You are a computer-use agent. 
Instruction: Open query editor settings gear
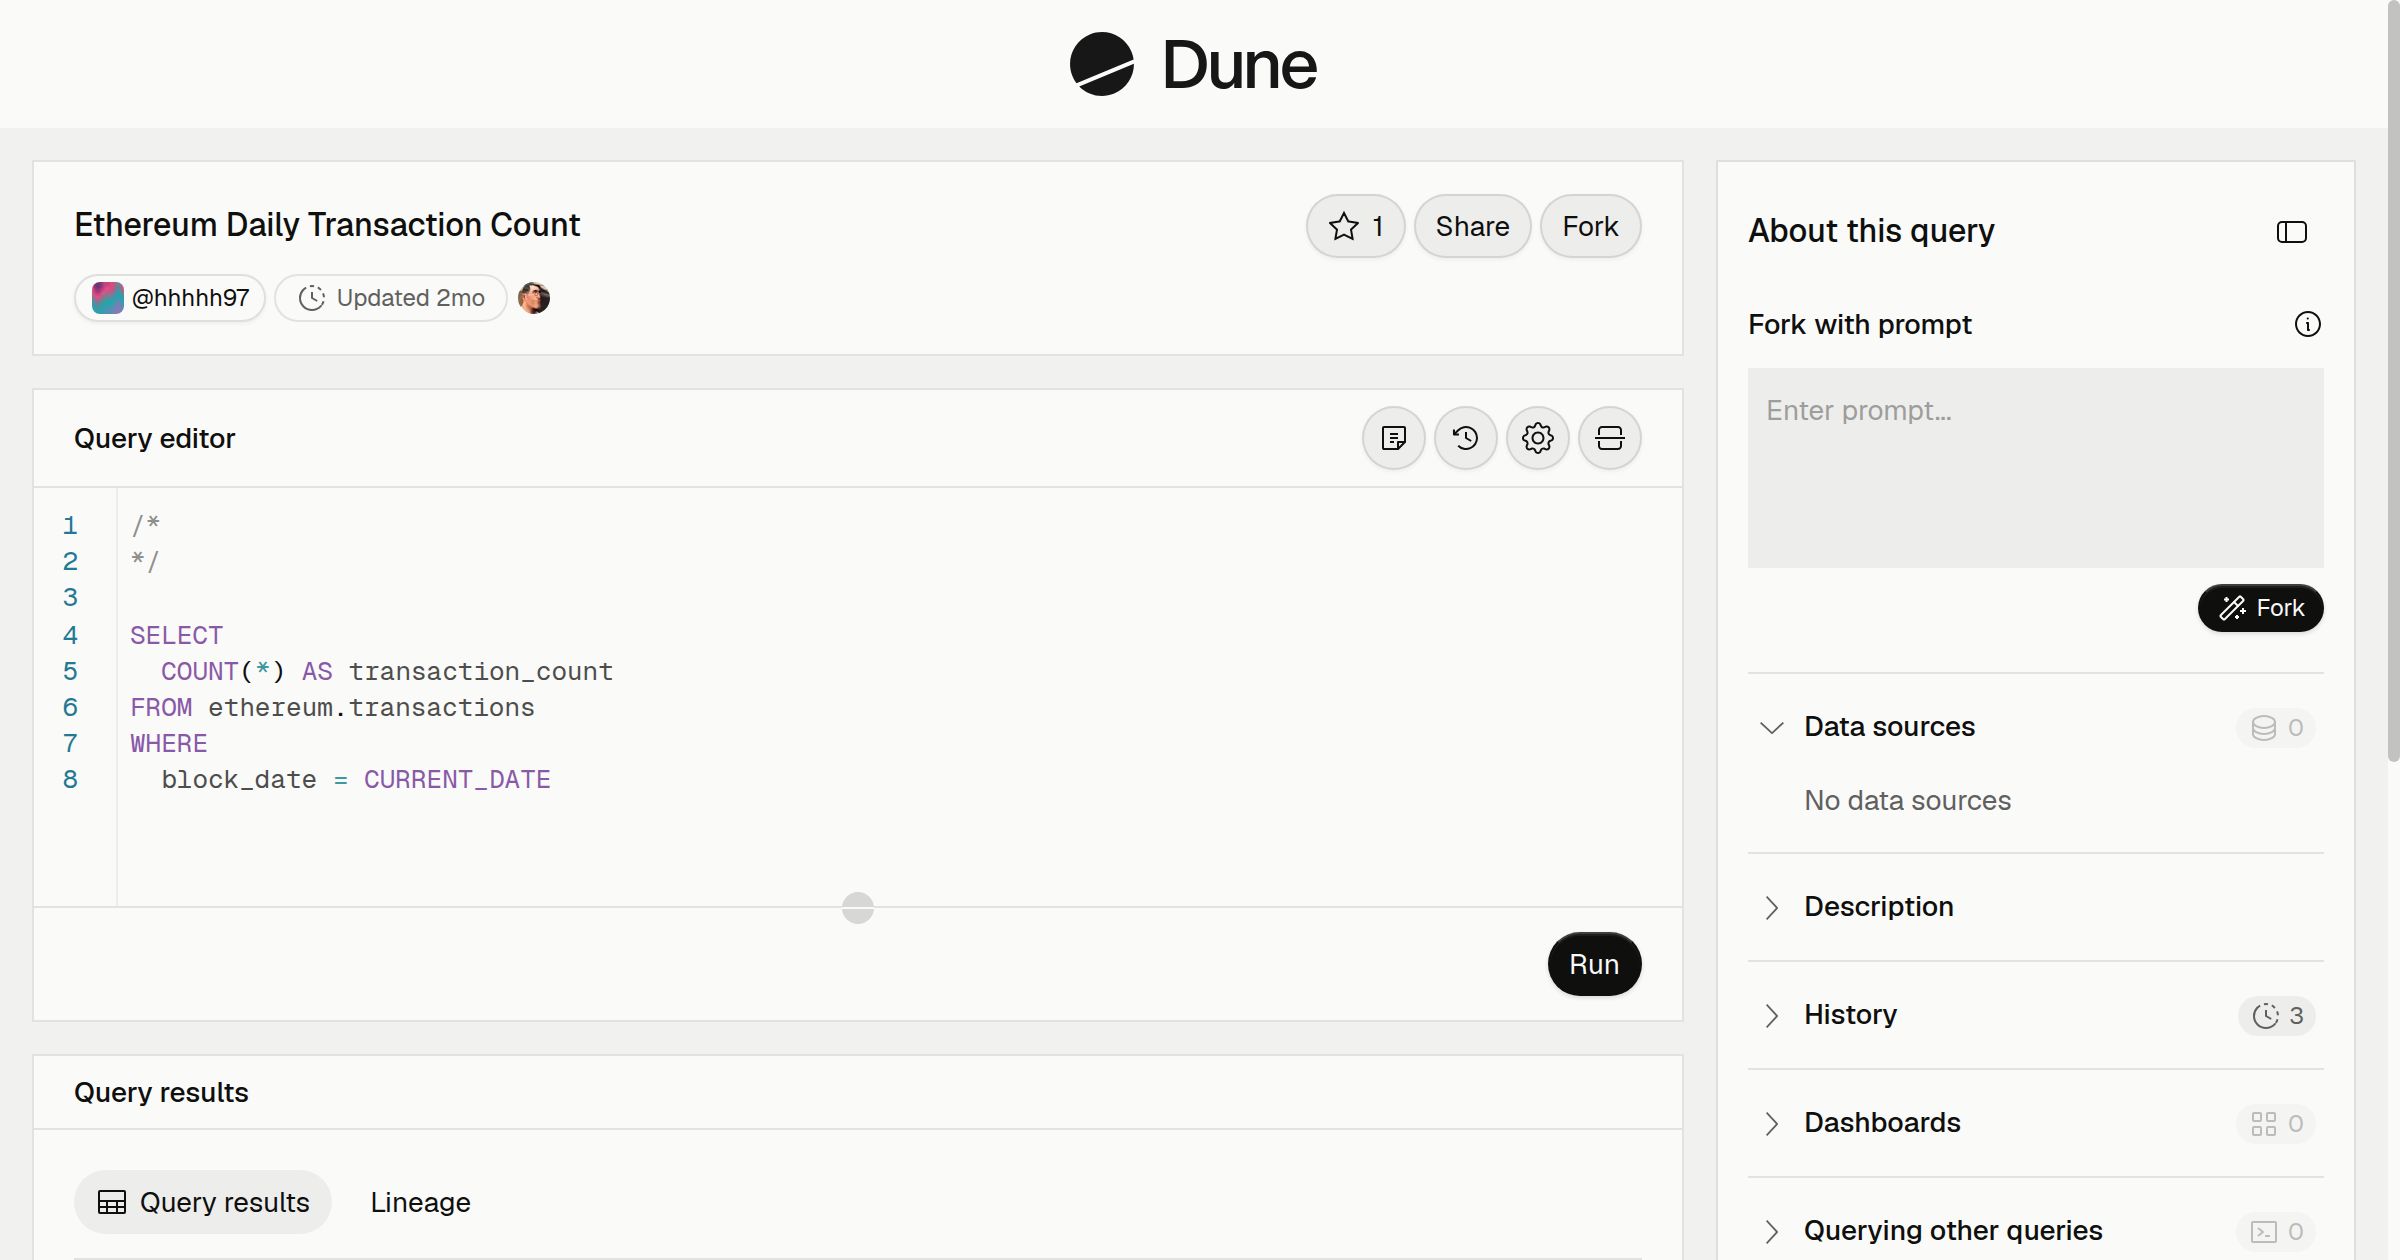[1538, 438]
